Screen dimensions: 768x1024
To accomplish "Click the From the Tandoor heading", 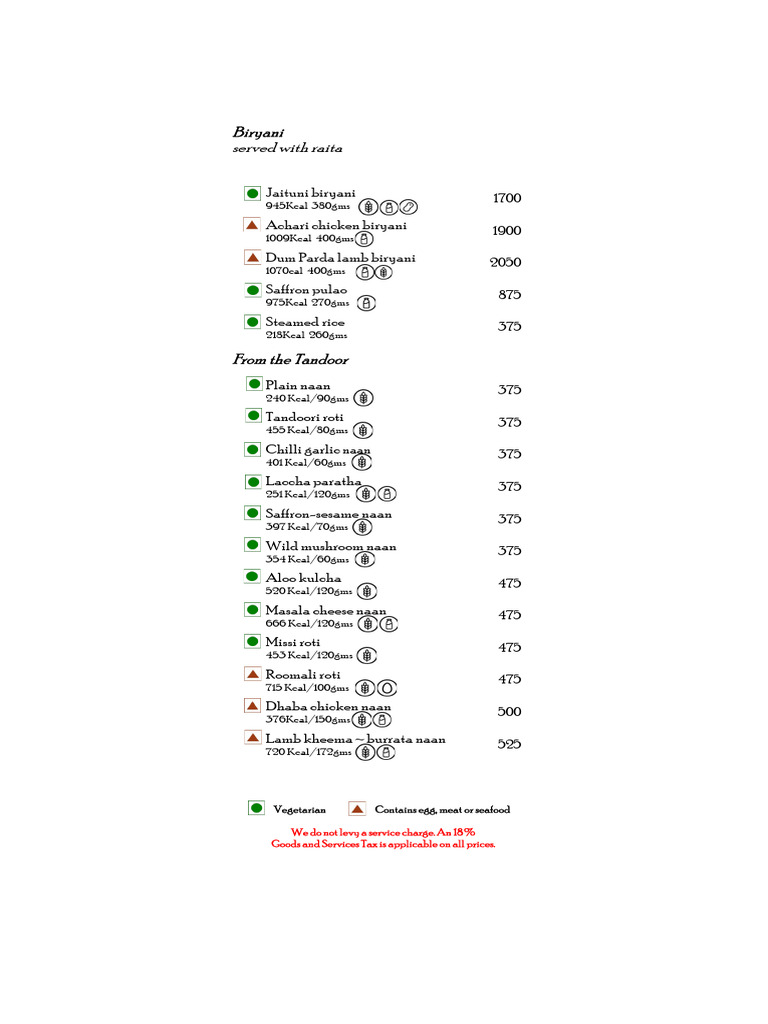I will pos(291,360).
